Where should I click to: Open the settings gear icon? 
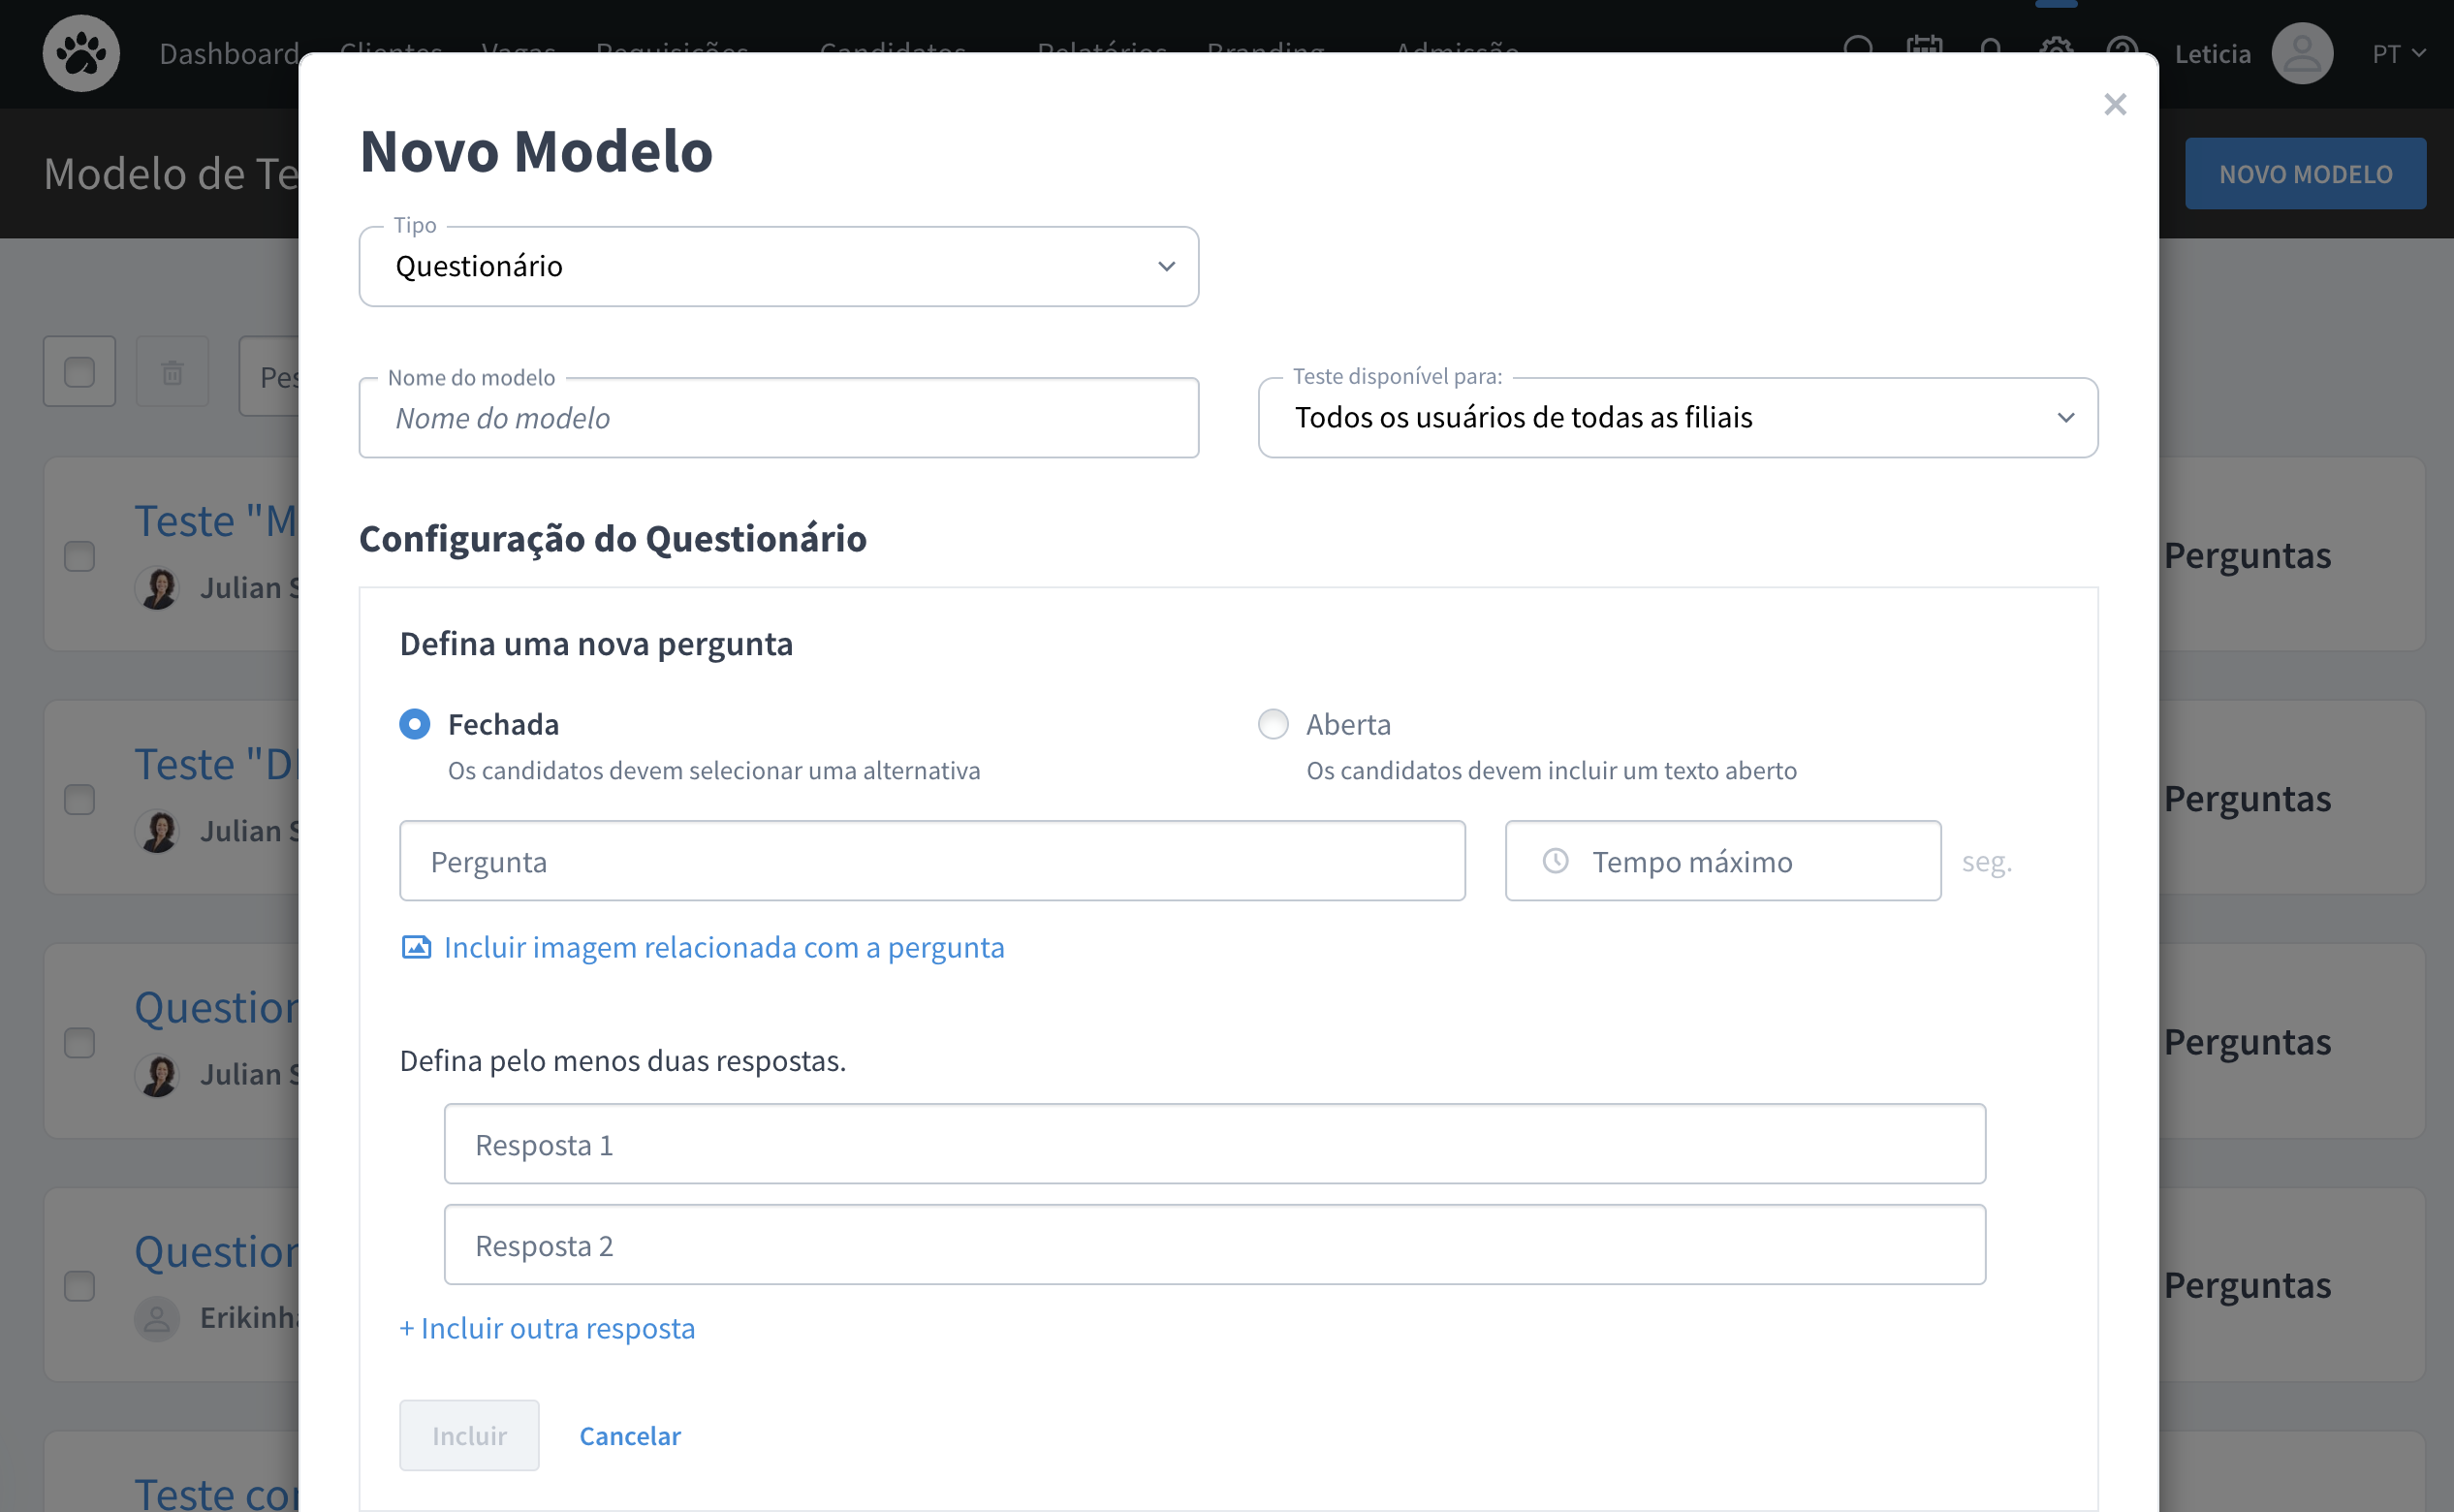(x=2056, y=44)
